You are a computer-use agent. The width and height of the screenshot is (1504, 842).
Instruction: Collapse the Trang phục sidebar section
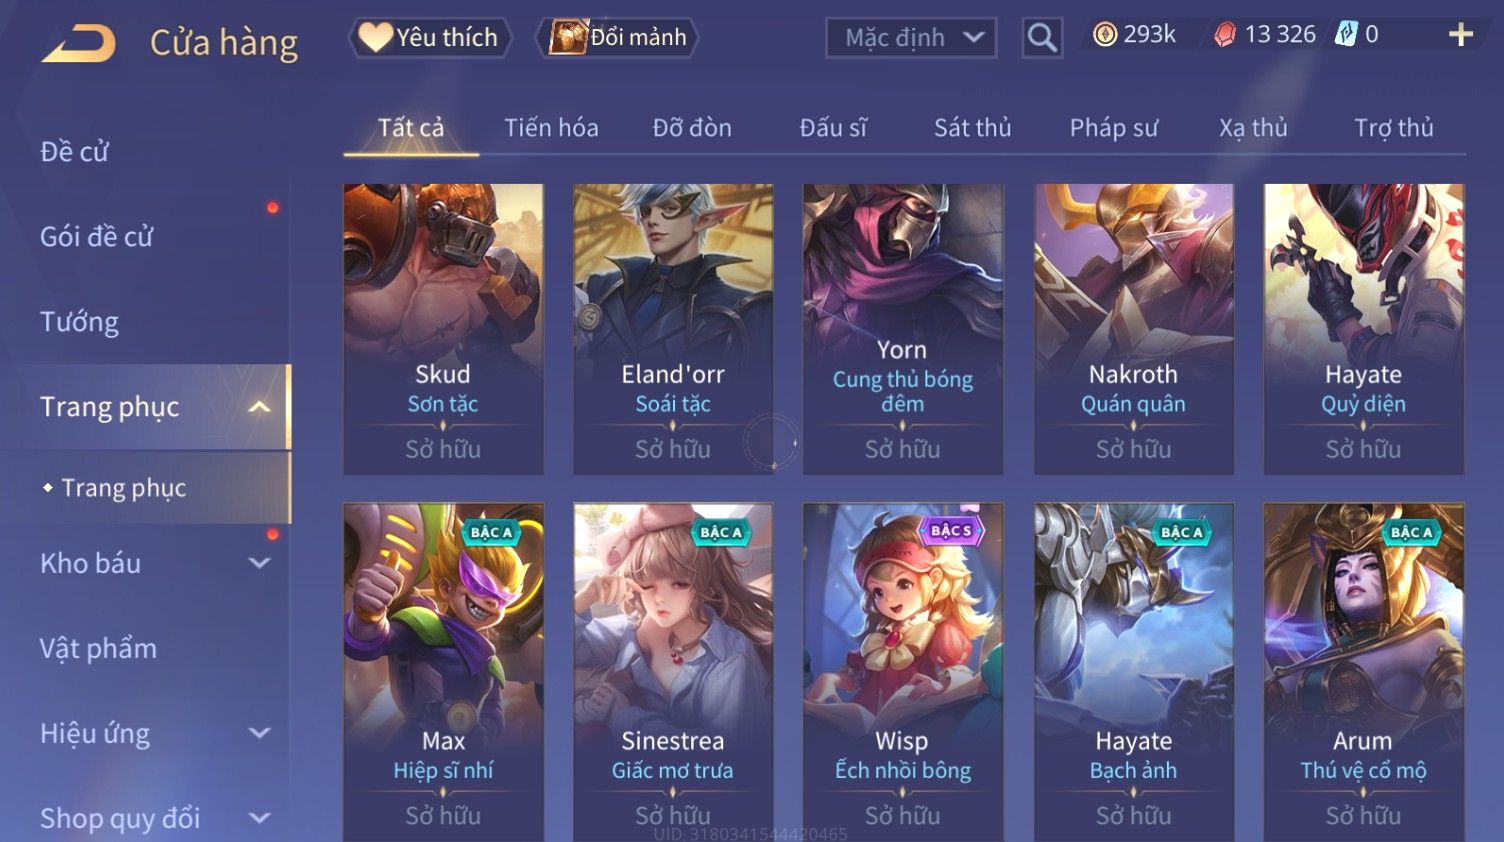click(259, 407)
